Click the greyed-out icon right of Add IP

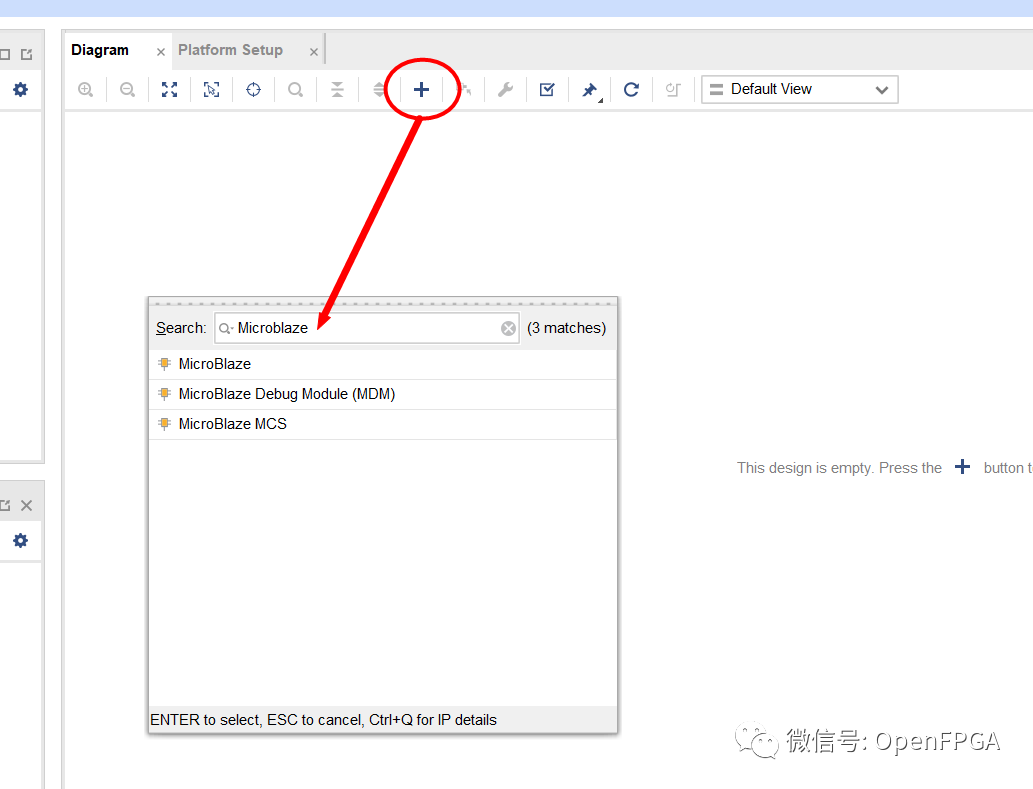point(464,90)
